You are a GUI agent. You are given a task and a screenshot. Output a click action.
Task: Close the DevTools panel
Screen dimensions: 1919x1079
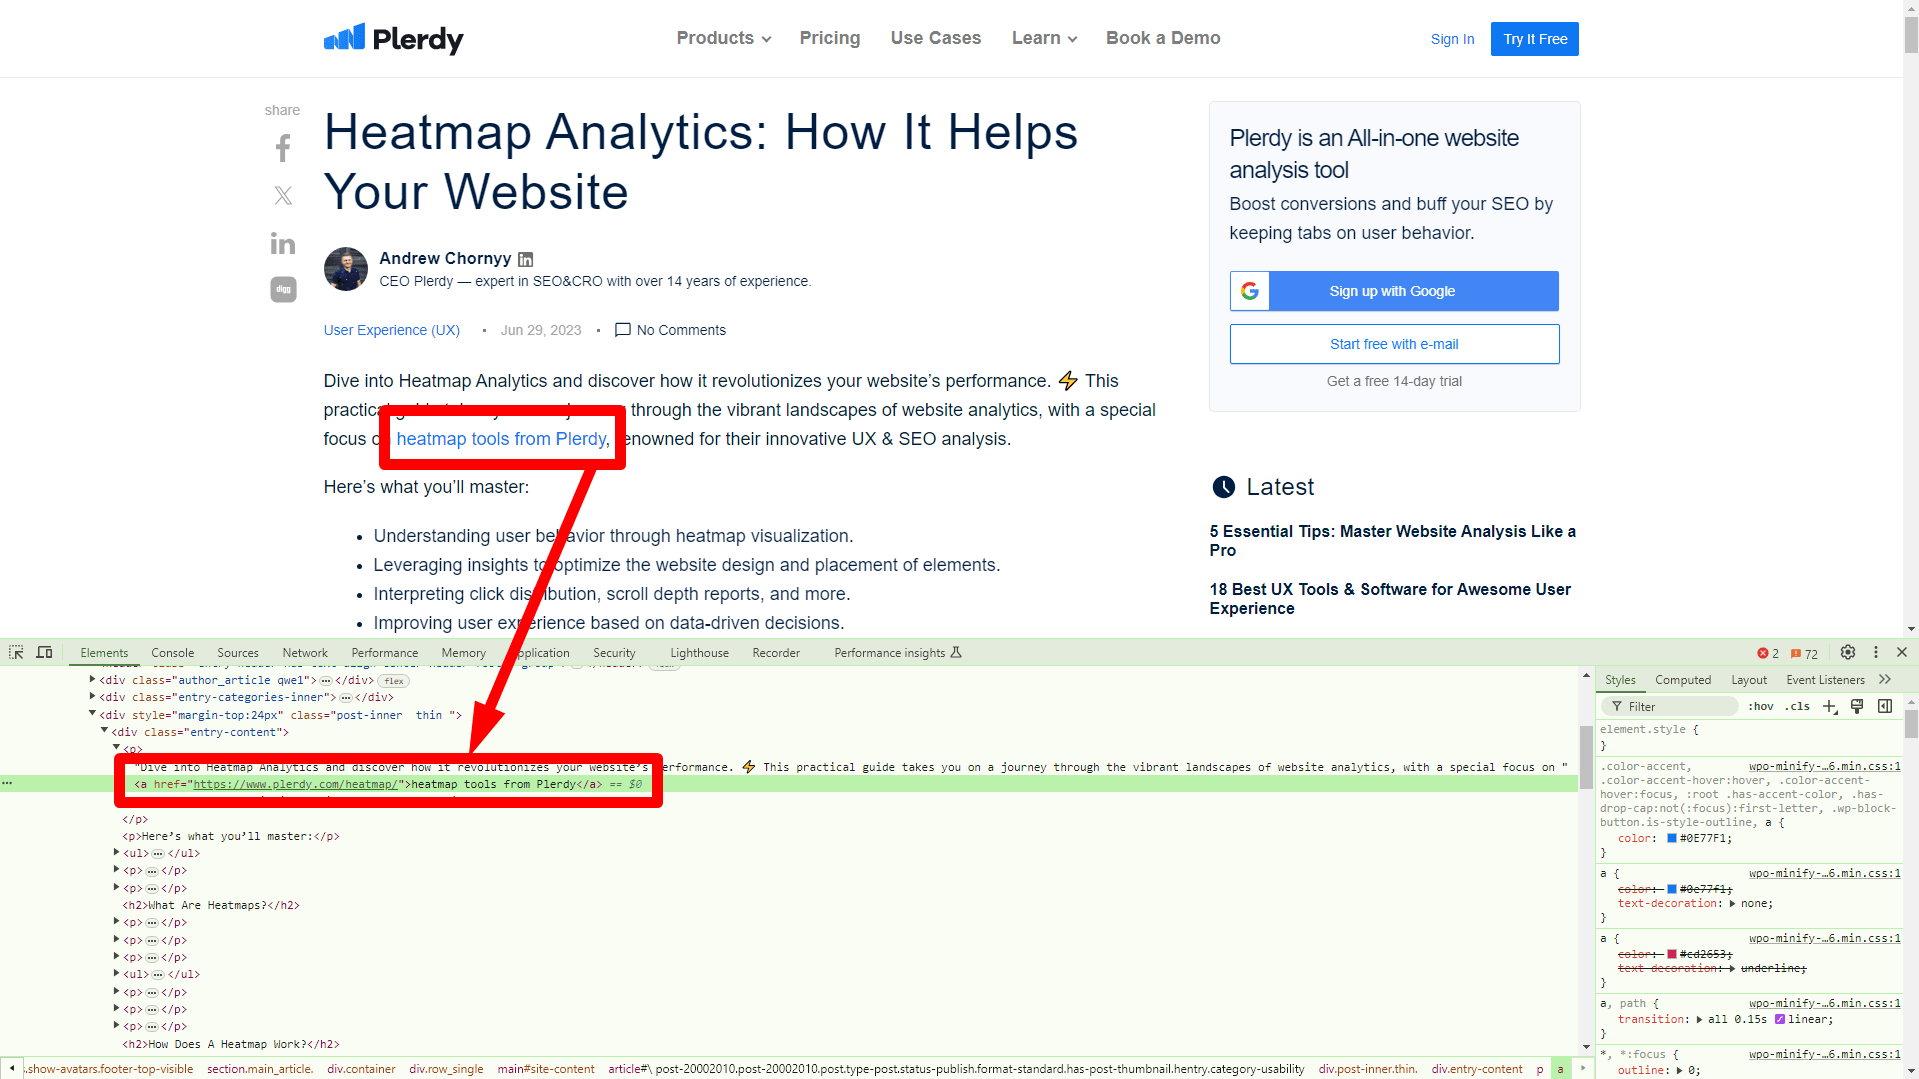coord(1902,652)
